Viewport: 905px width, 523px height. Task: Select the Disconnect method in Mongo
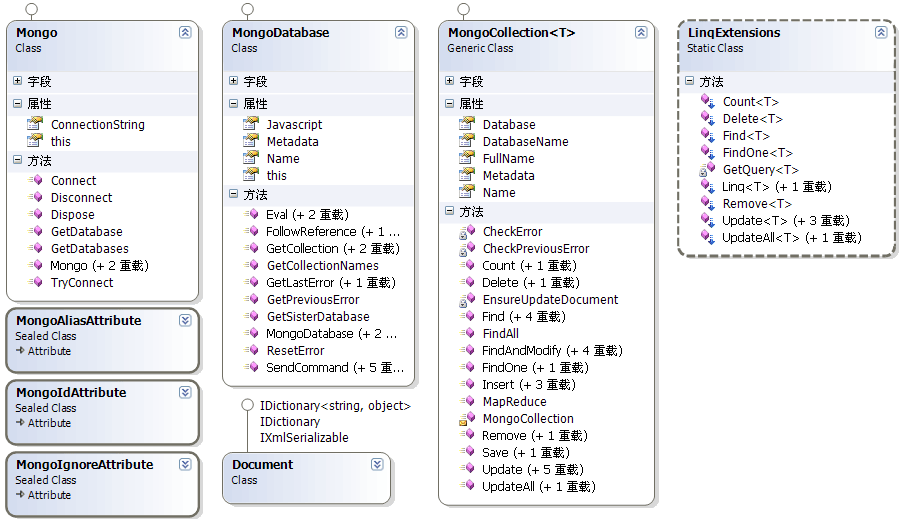pyautogui.click(x=81, y=197)
